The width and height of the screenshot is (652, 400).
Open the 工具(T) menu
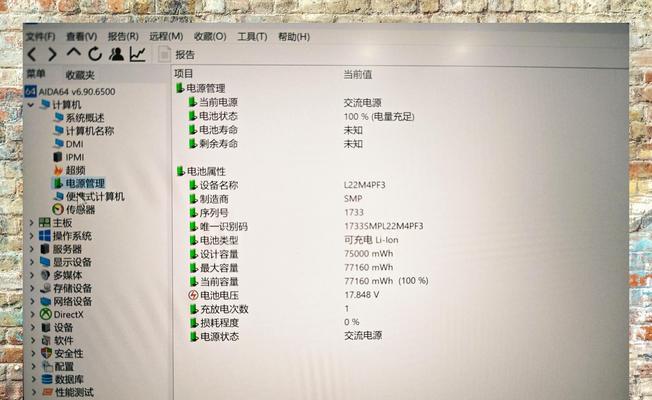[x=252, y=37]
